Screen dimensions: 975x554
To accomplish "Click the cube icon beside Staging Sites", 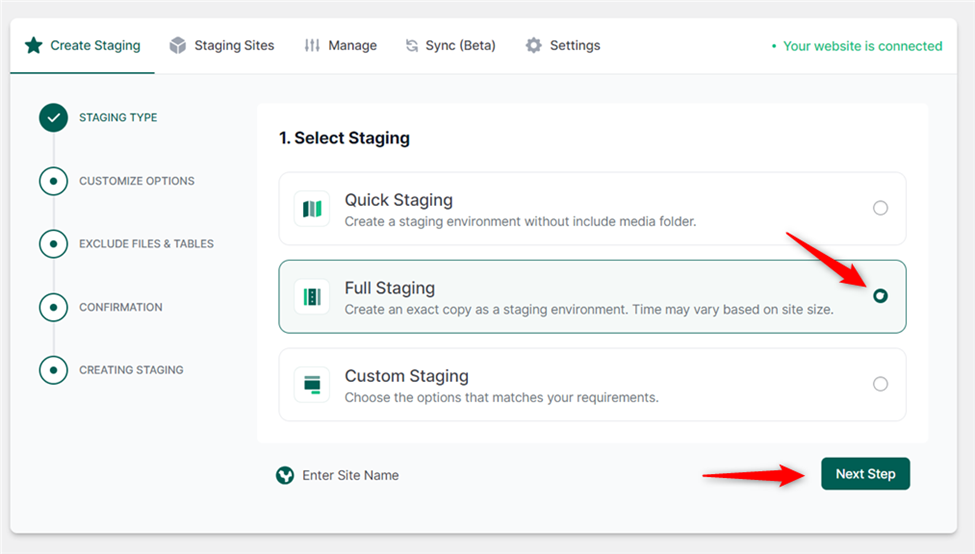I will point(178,45).
